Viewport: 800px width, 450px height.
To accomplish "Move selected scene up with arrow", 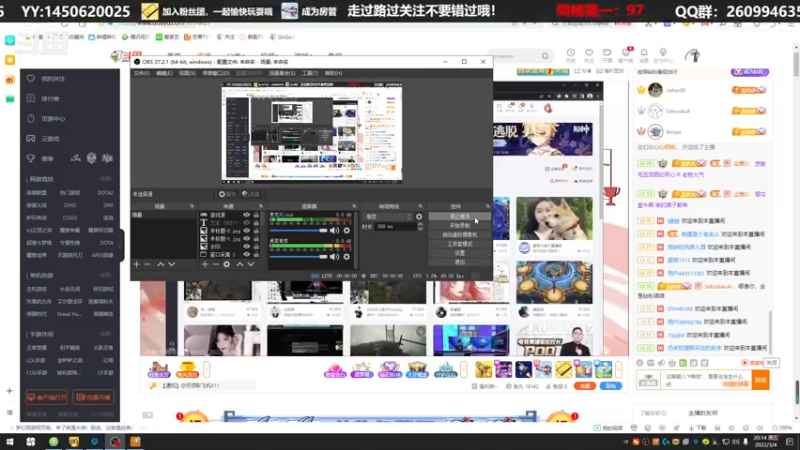I will [x=161, y=264].
